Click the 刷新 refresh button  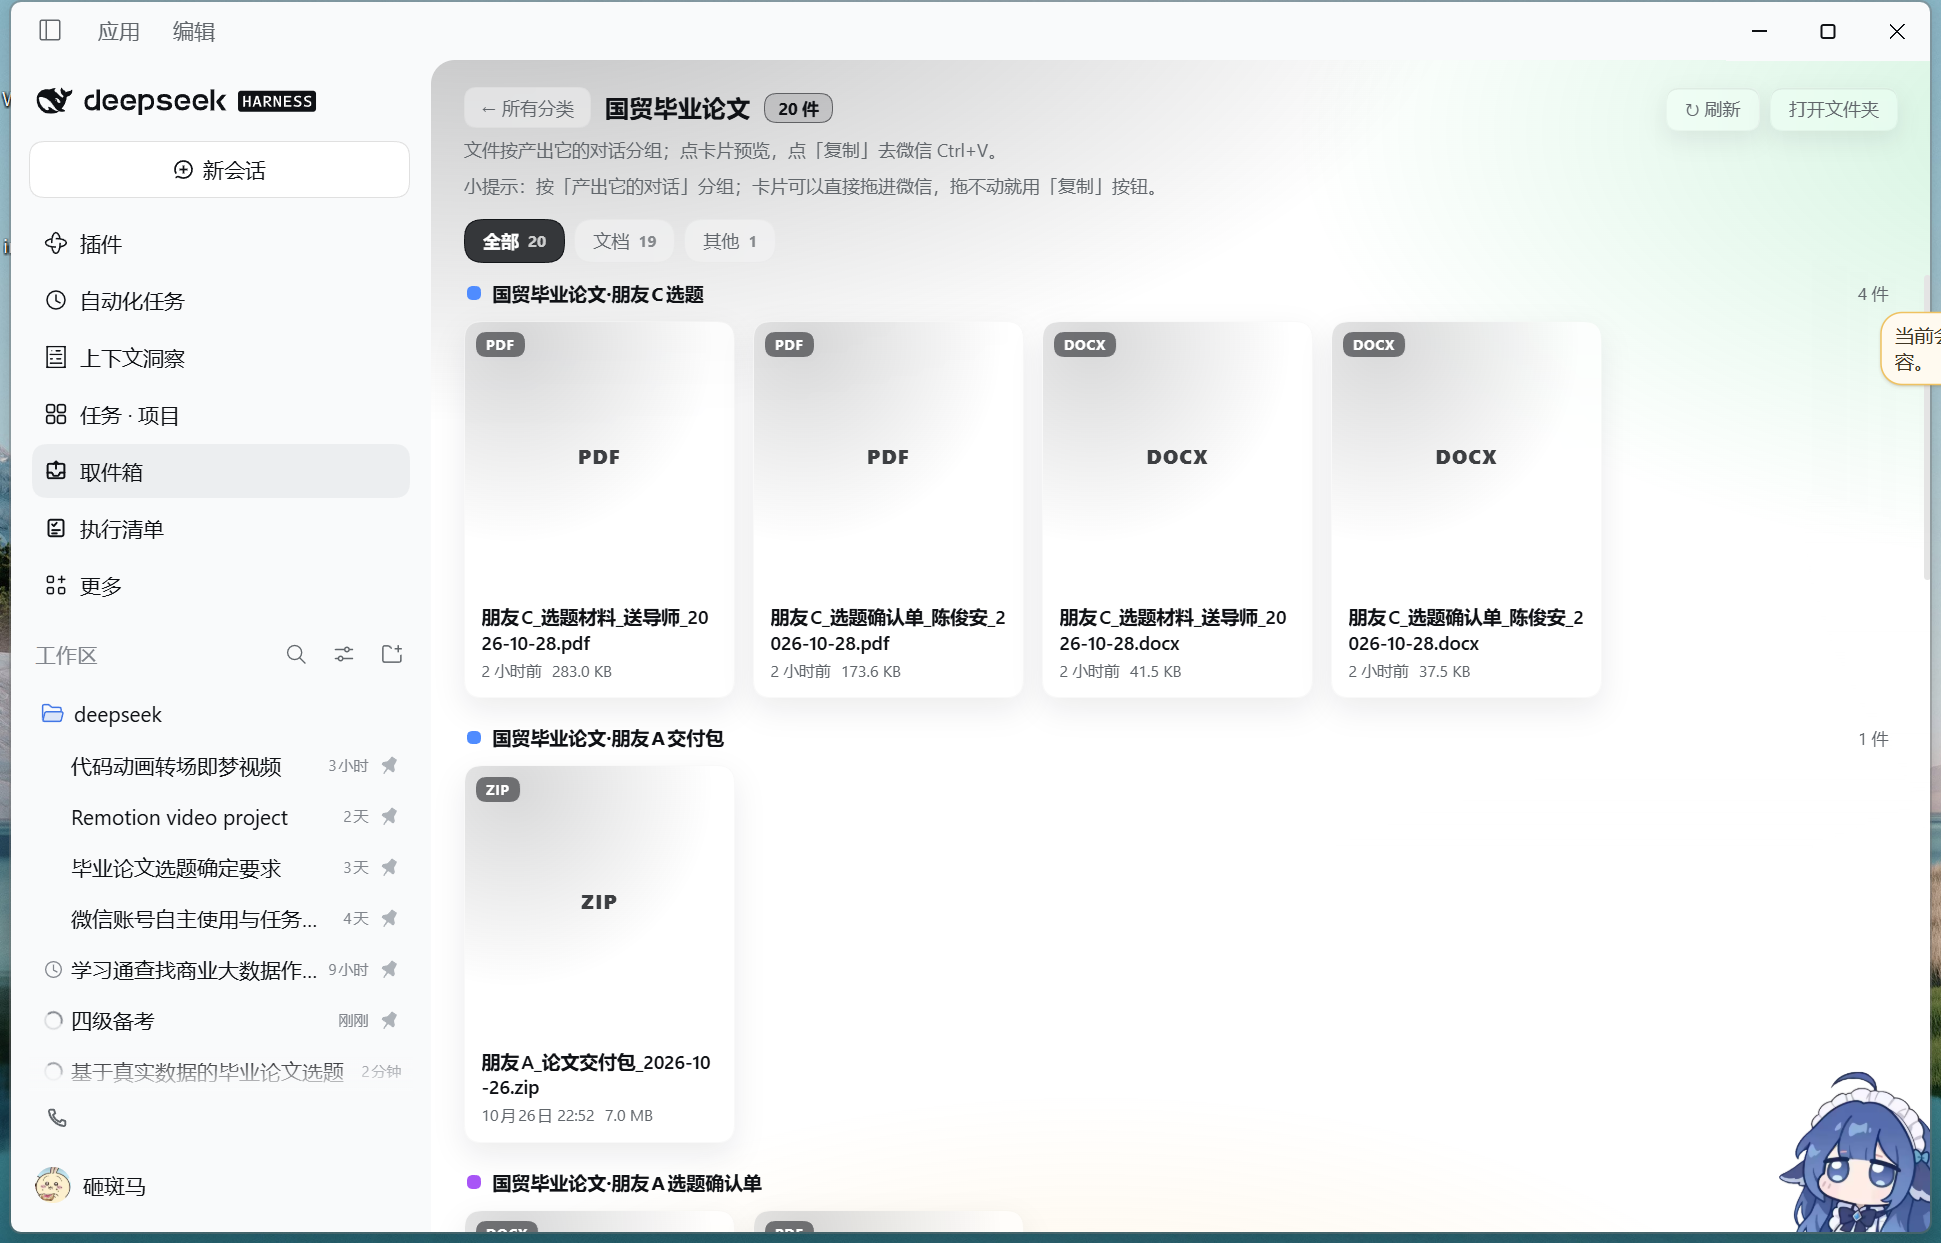tap(1712, 110)
